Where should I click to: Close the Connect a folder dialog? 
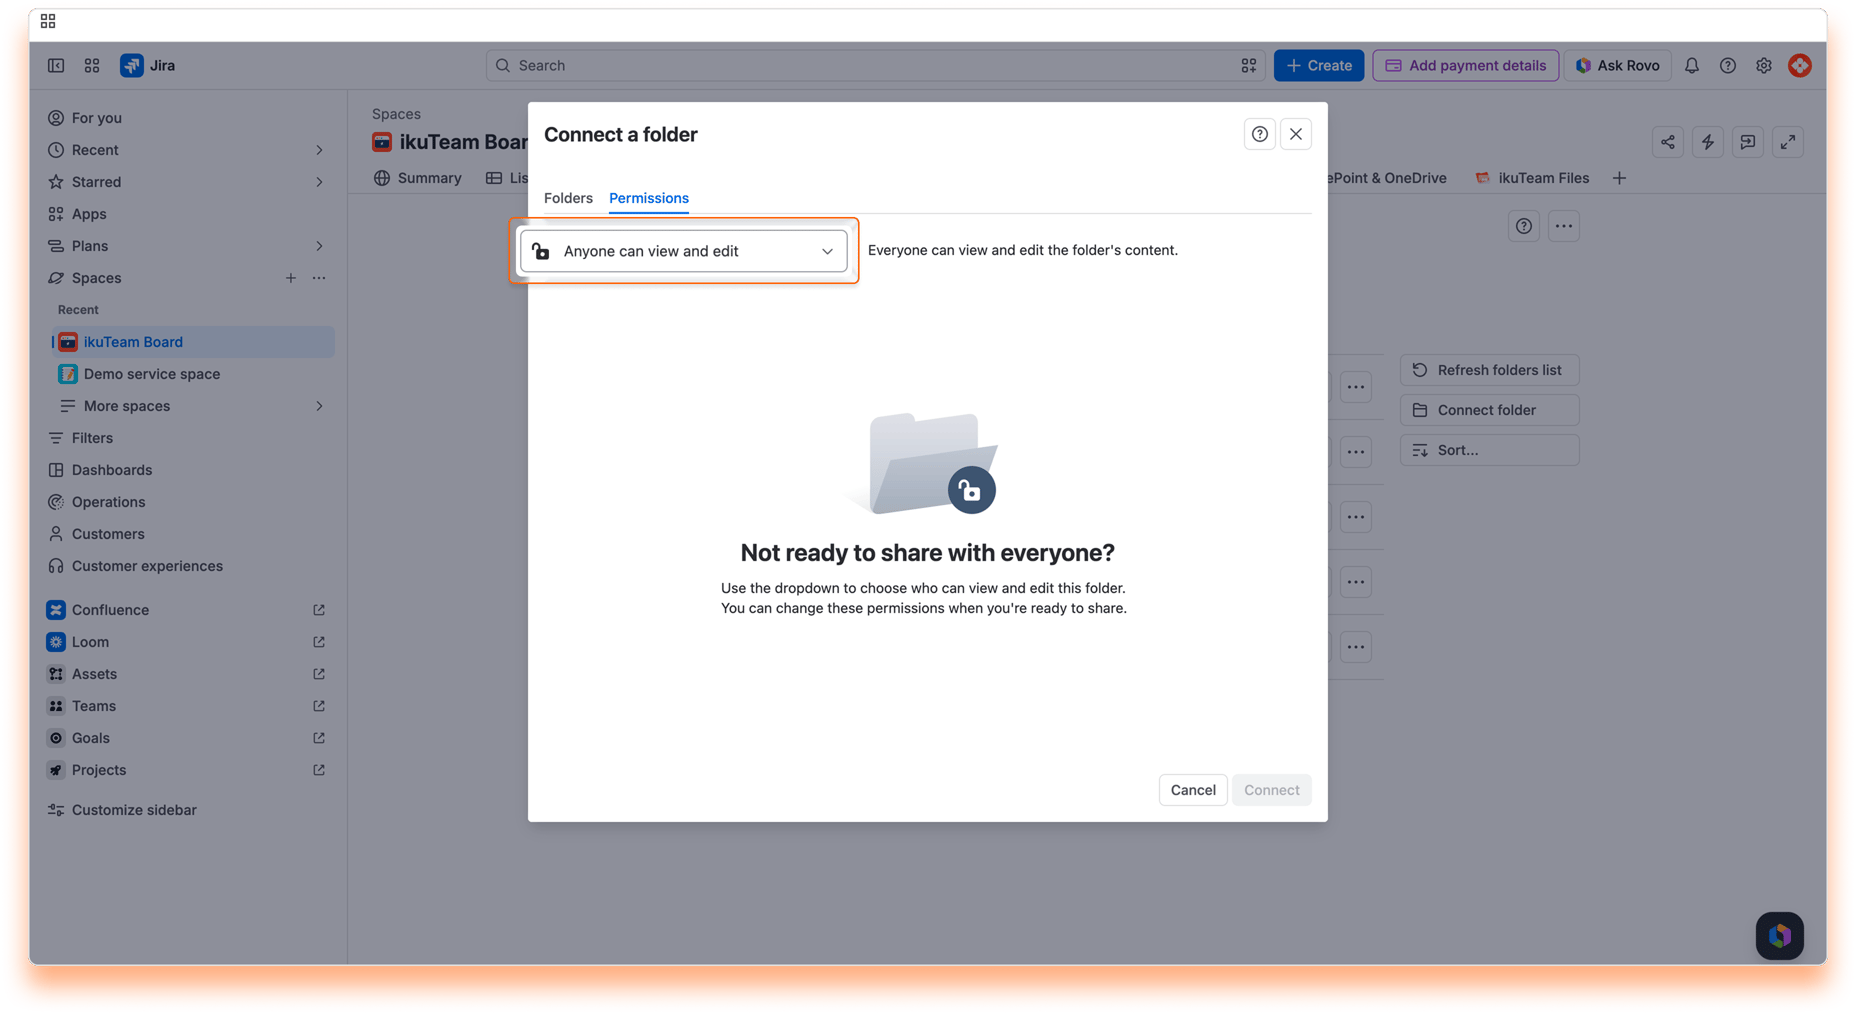[1295, 134]
